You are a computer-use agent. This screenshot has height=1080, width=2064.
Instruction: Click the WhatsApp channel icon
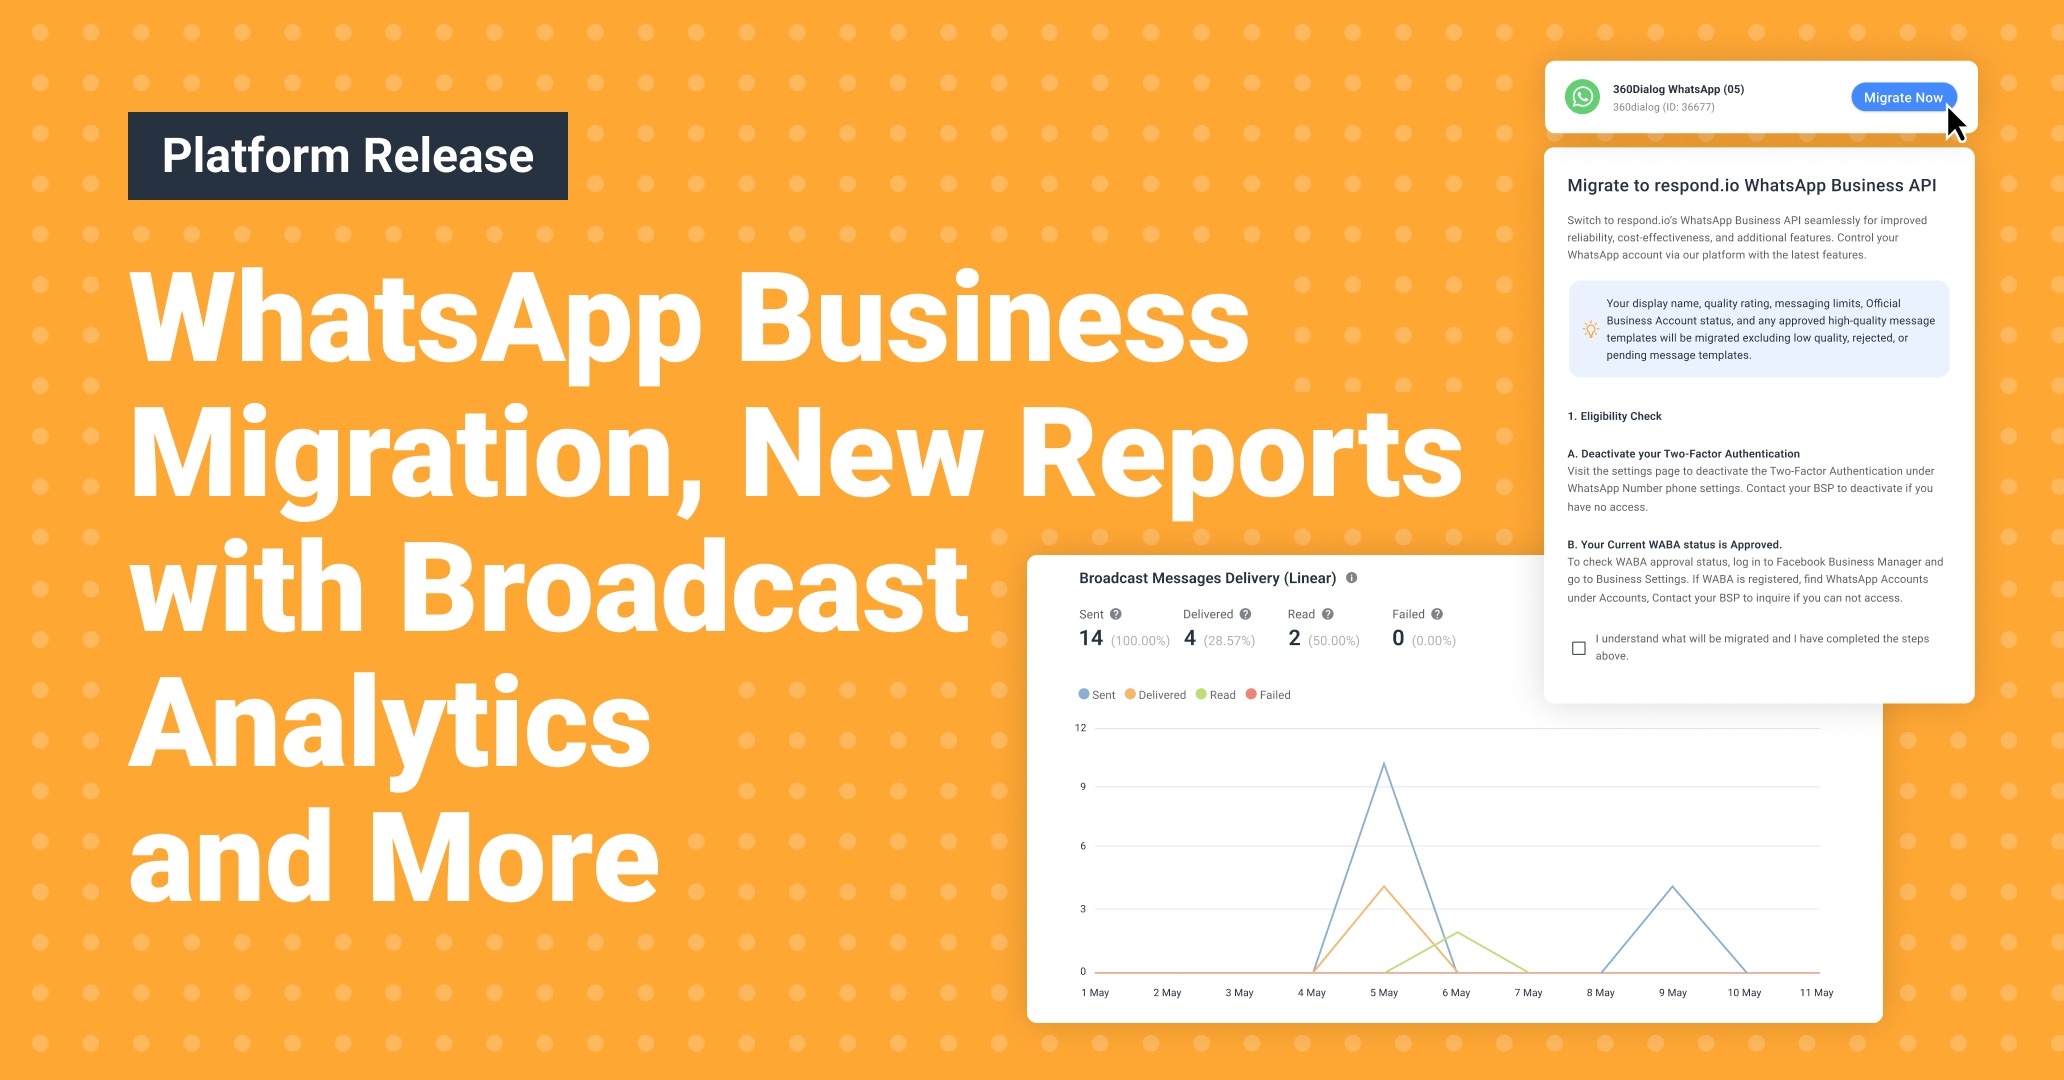click(1582, 97)
